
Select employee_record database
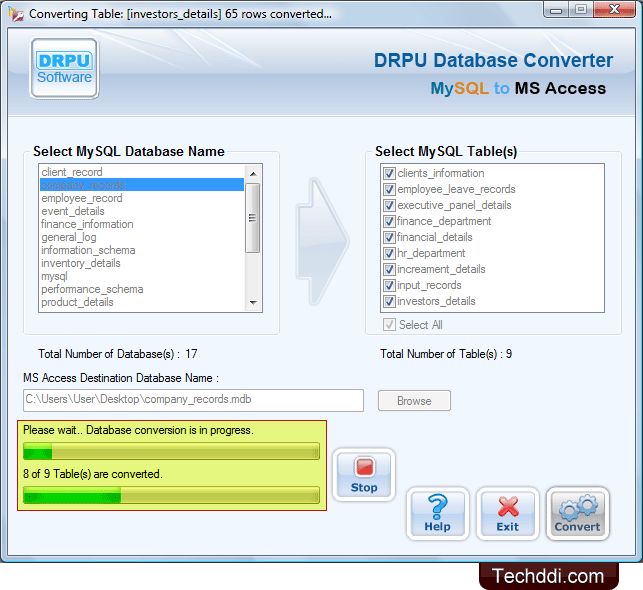point(142,198)
